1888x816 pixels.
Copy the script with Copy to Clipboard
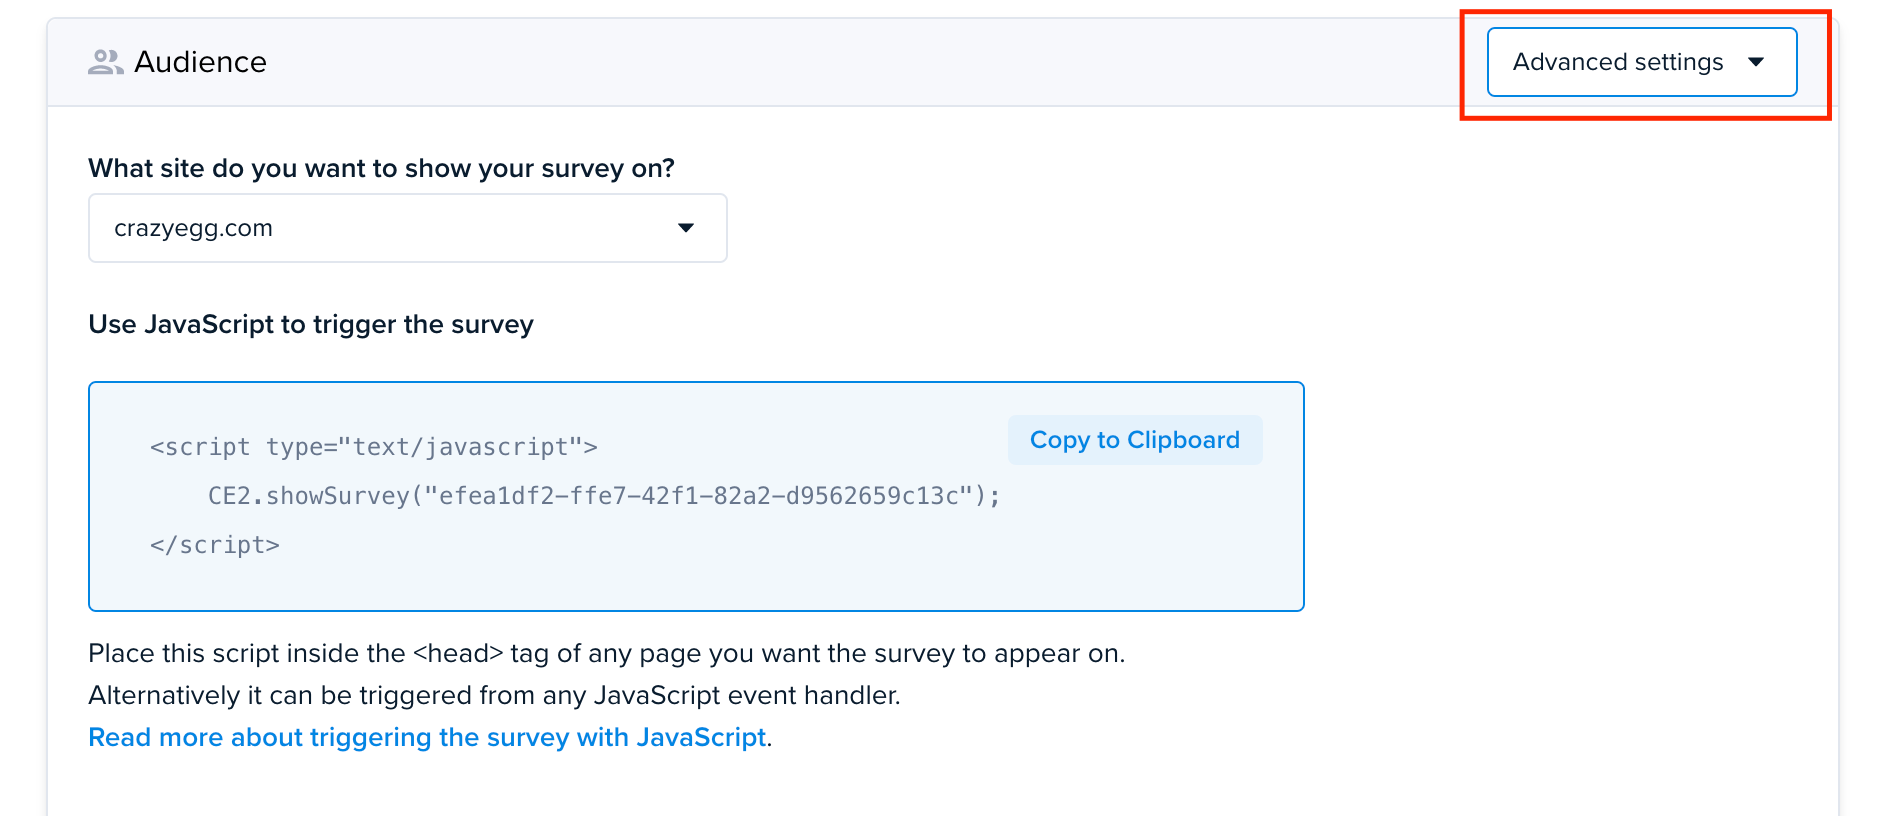coord(1135,440)
